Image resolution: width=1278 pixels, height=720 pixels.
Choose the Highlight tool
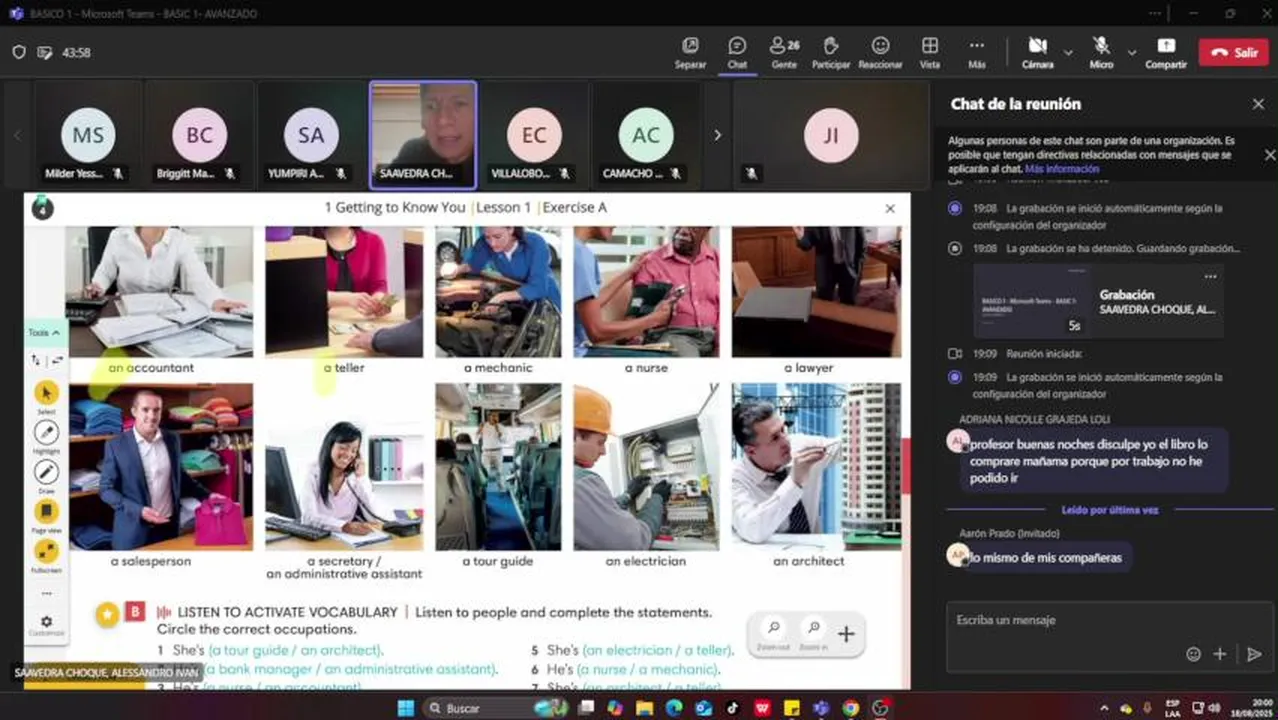click(46, 433)
